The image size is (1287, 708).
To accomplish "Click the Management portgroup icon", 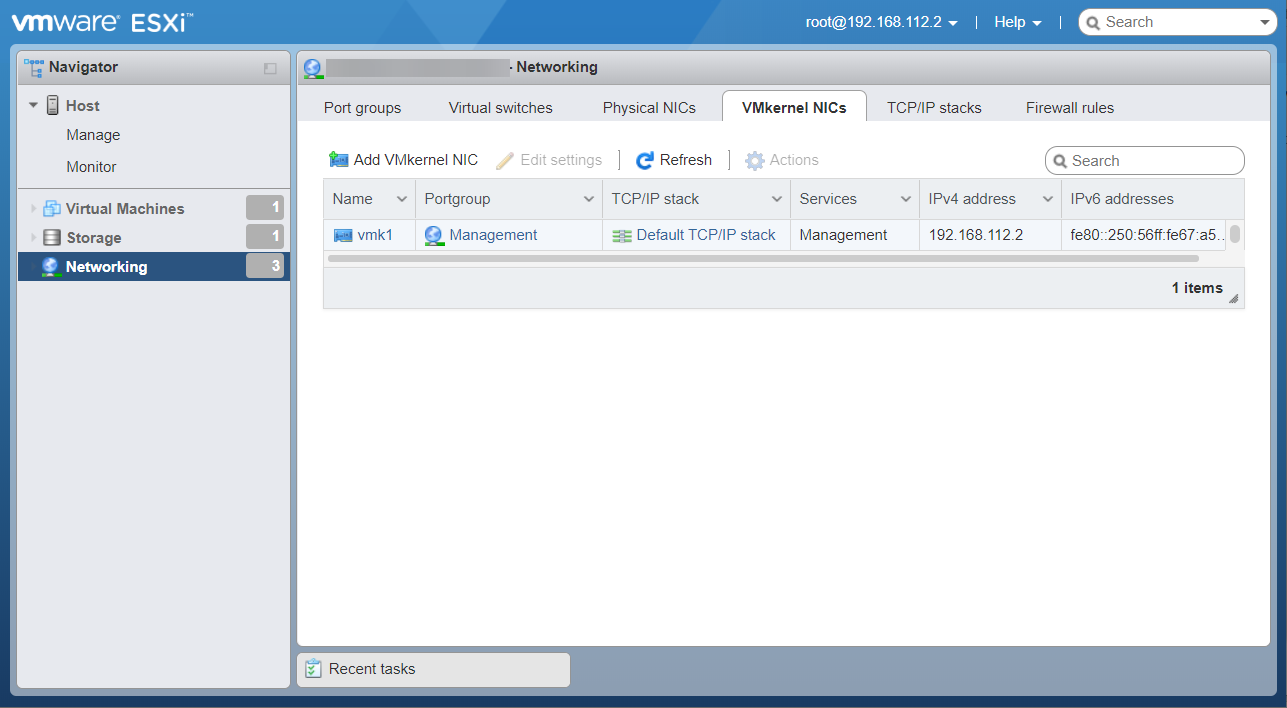I will pos(434,235).
